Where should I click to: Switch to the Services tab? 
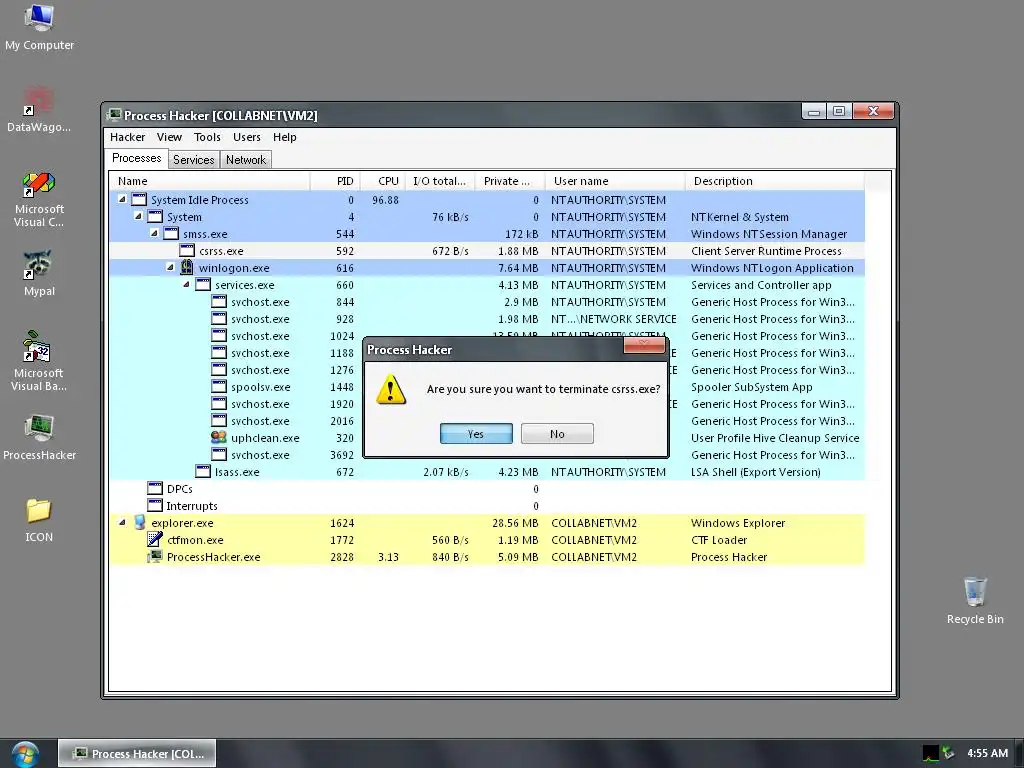click(193, 159)
